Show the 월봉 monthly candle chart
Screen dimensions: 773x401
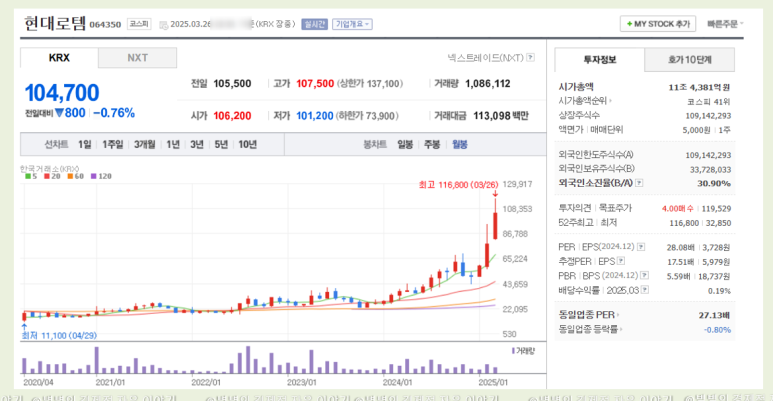(459, 145)
